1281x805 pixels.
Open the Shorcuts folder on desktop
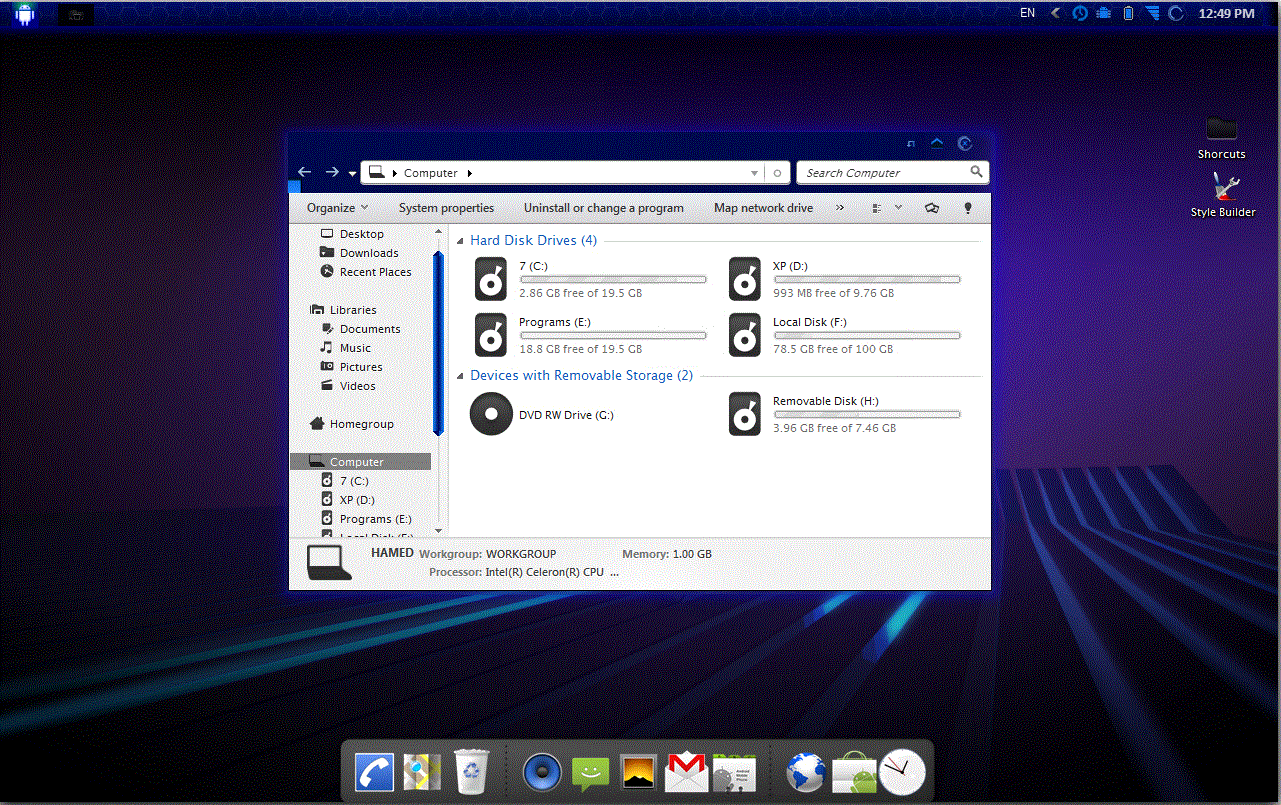[x=1221, y=138]
